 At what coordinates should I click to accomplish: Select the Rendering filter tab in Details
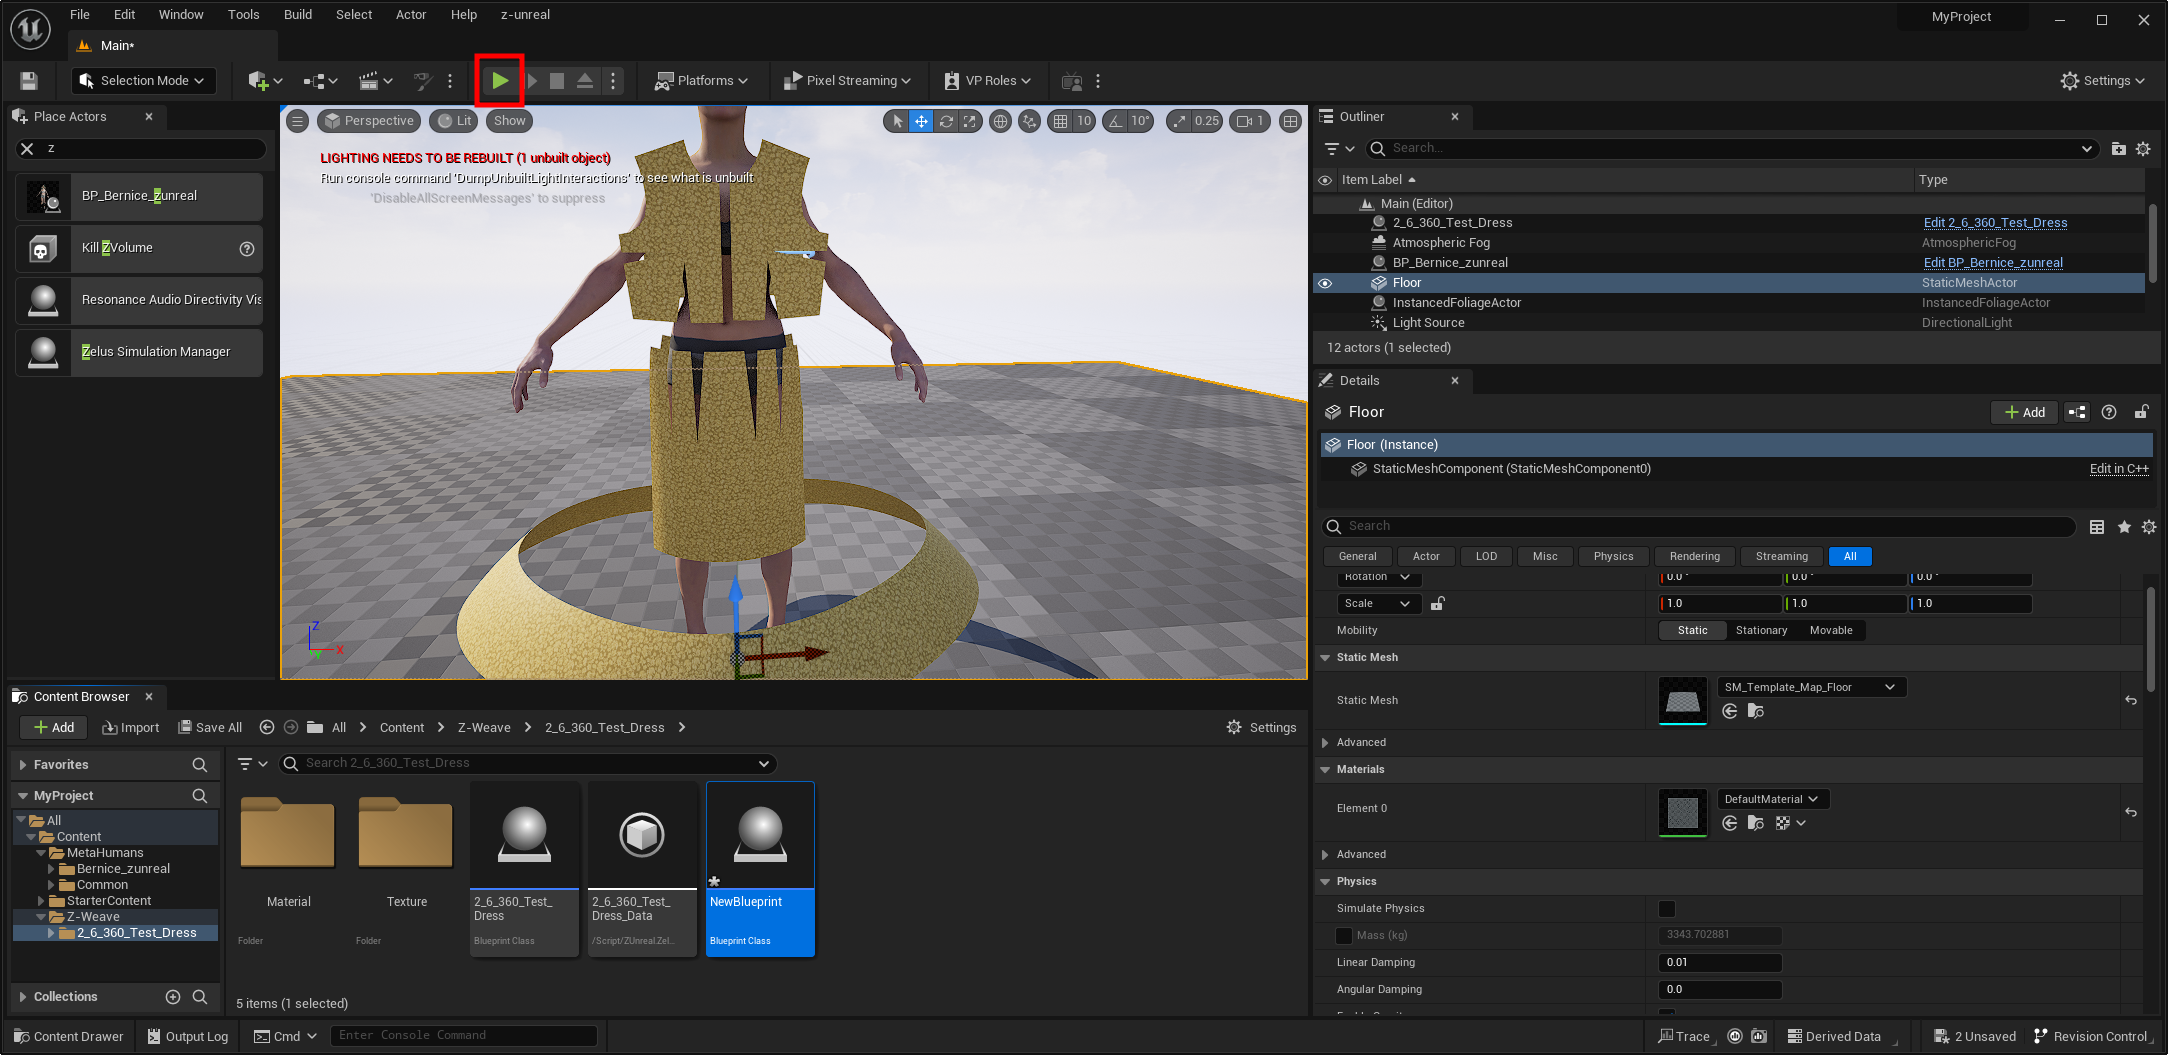[1694, 556]
